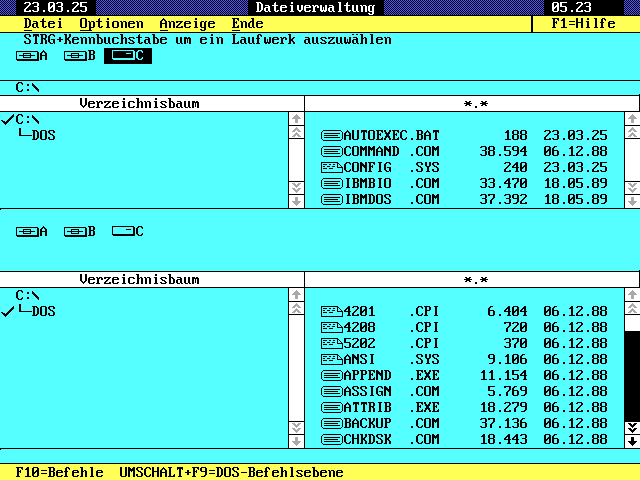The width and height of the screenshot is (640, 480).
Task: Select DOS folder in lower directory tree
Action: [43, 311]
